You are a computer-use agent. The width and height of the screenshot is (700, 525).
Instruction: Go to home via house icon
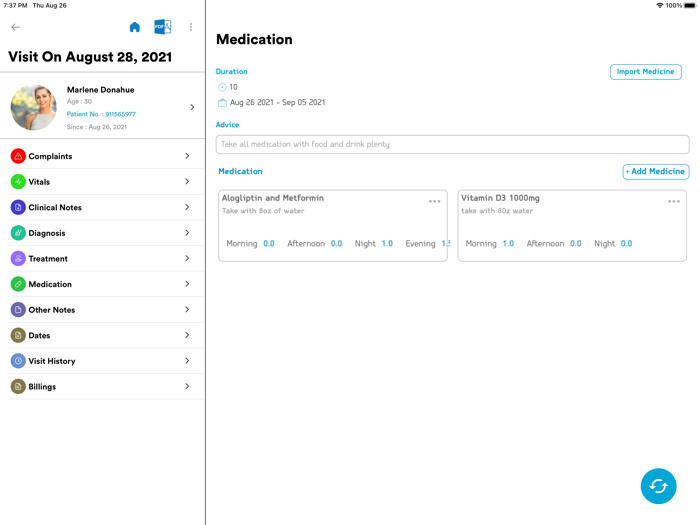click(134, 27)
